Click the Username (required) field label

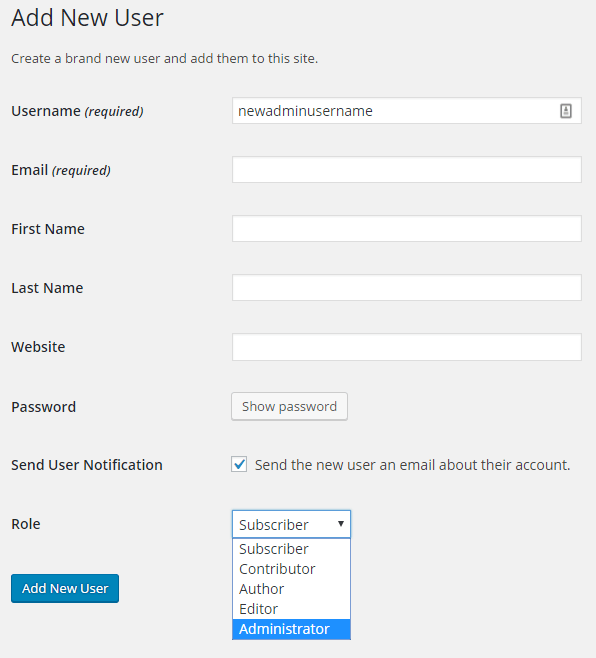coord(77,111)
